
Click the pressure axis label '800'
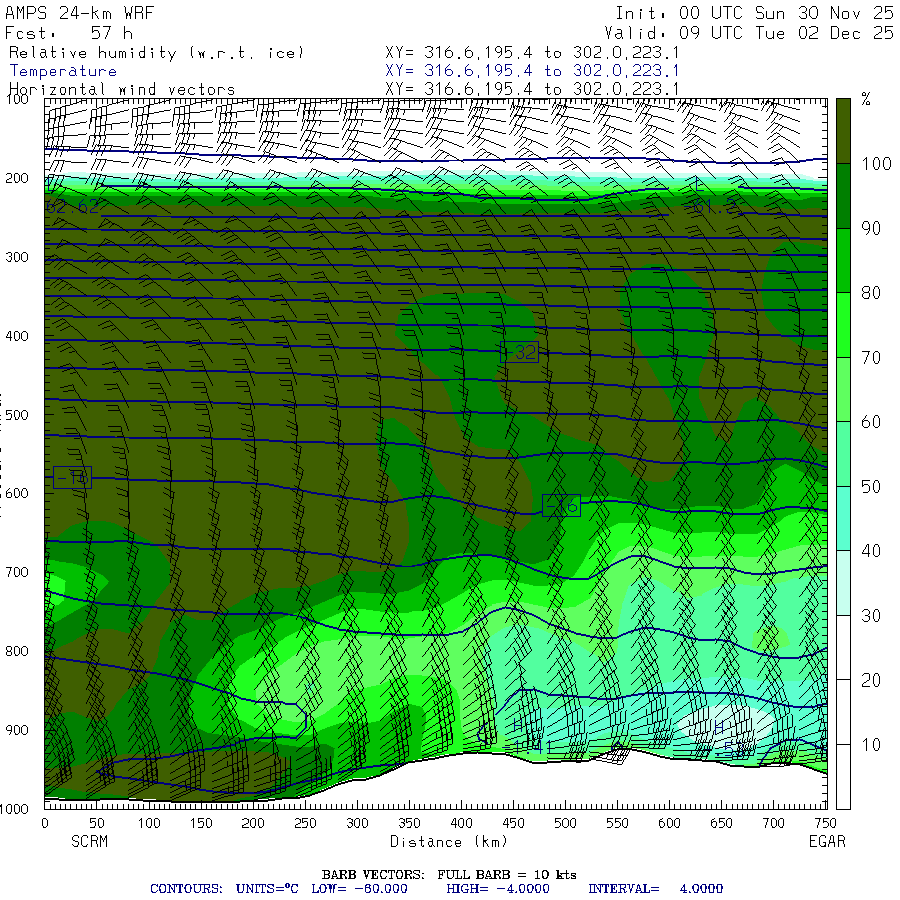[x=17, y=651]
